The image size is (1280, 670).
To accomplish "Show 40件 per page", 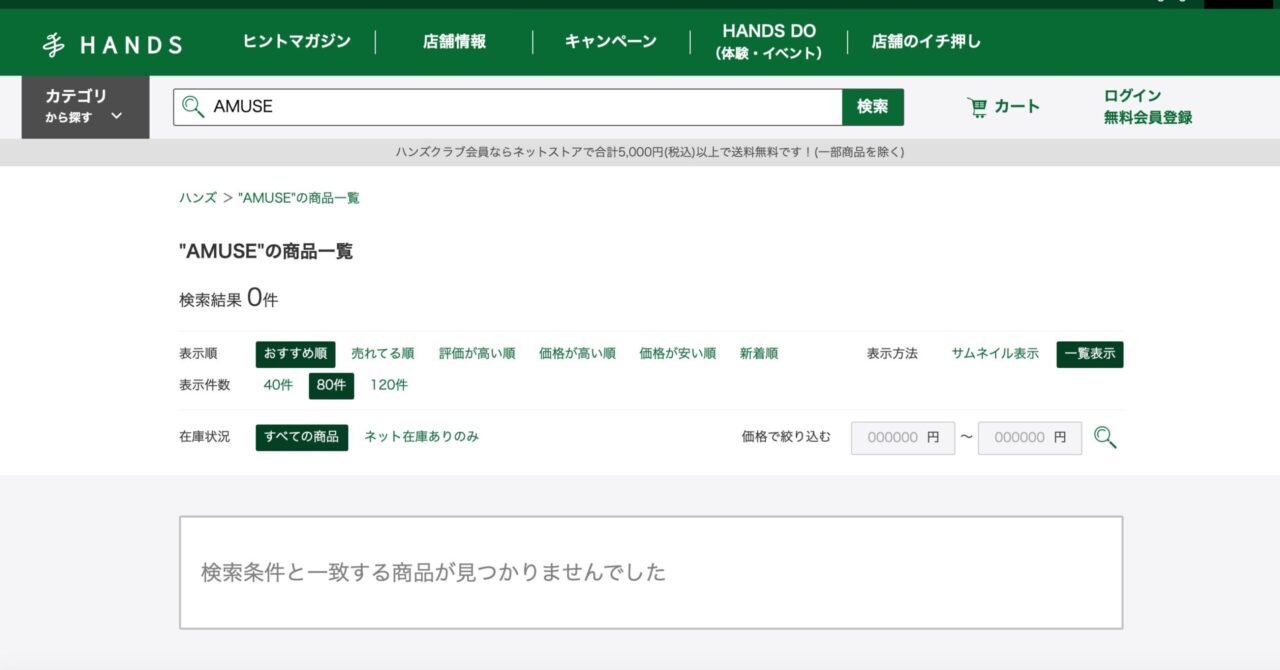I will click(278, 385).
